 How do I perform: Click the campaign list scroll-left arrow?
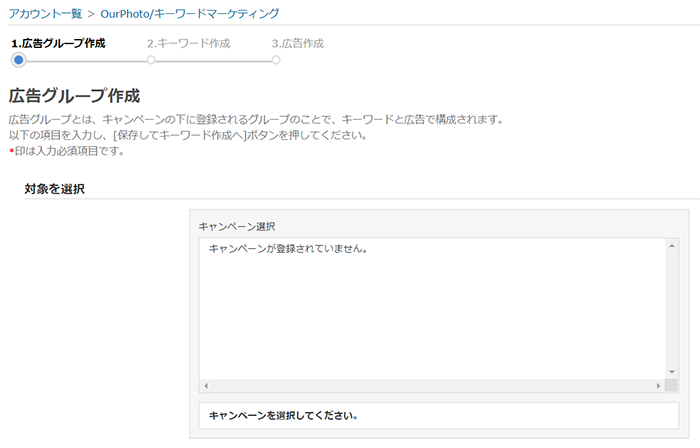pos(206,386)
